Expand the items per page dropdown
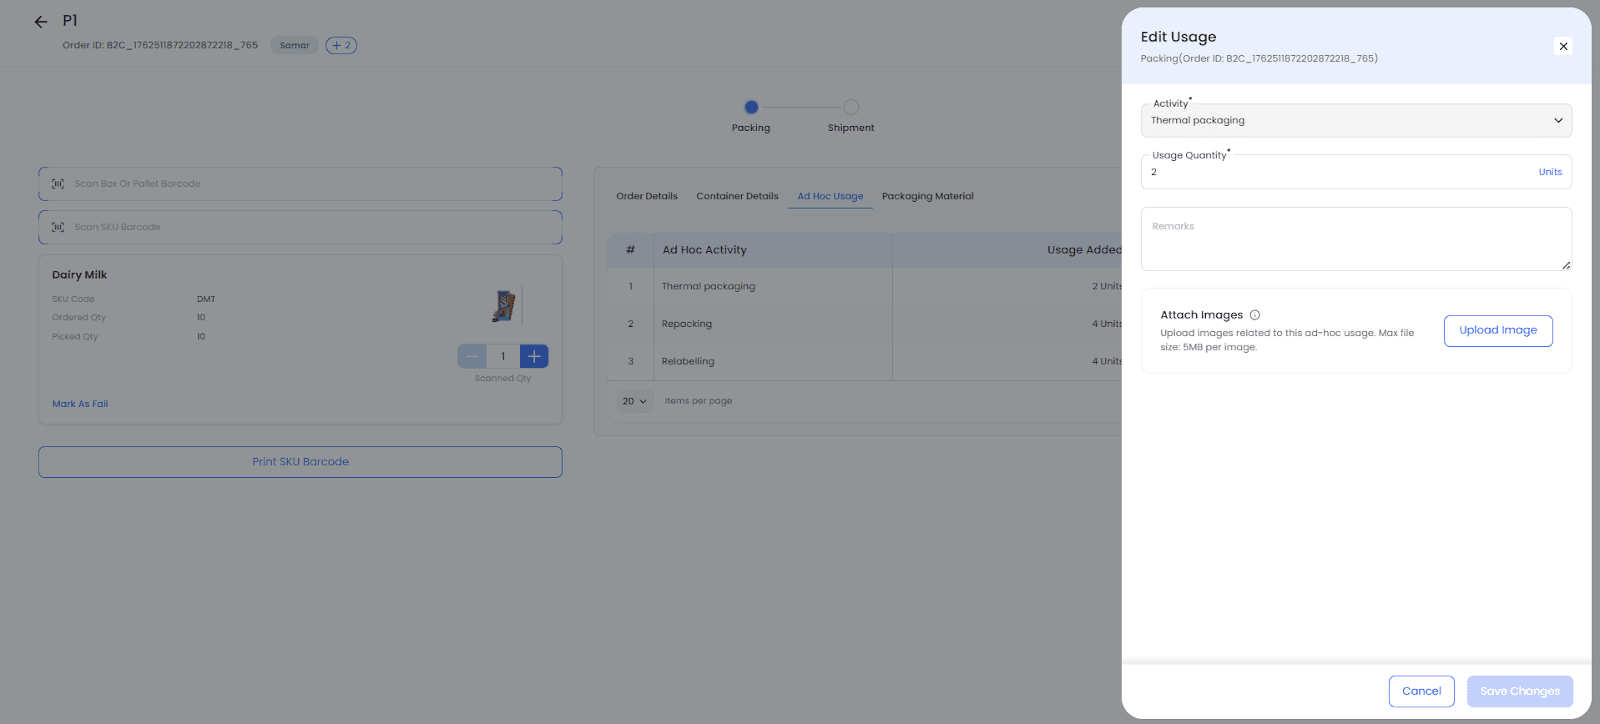The height and width of the screenshot is (724, 1600). click(x=634, y=401)
